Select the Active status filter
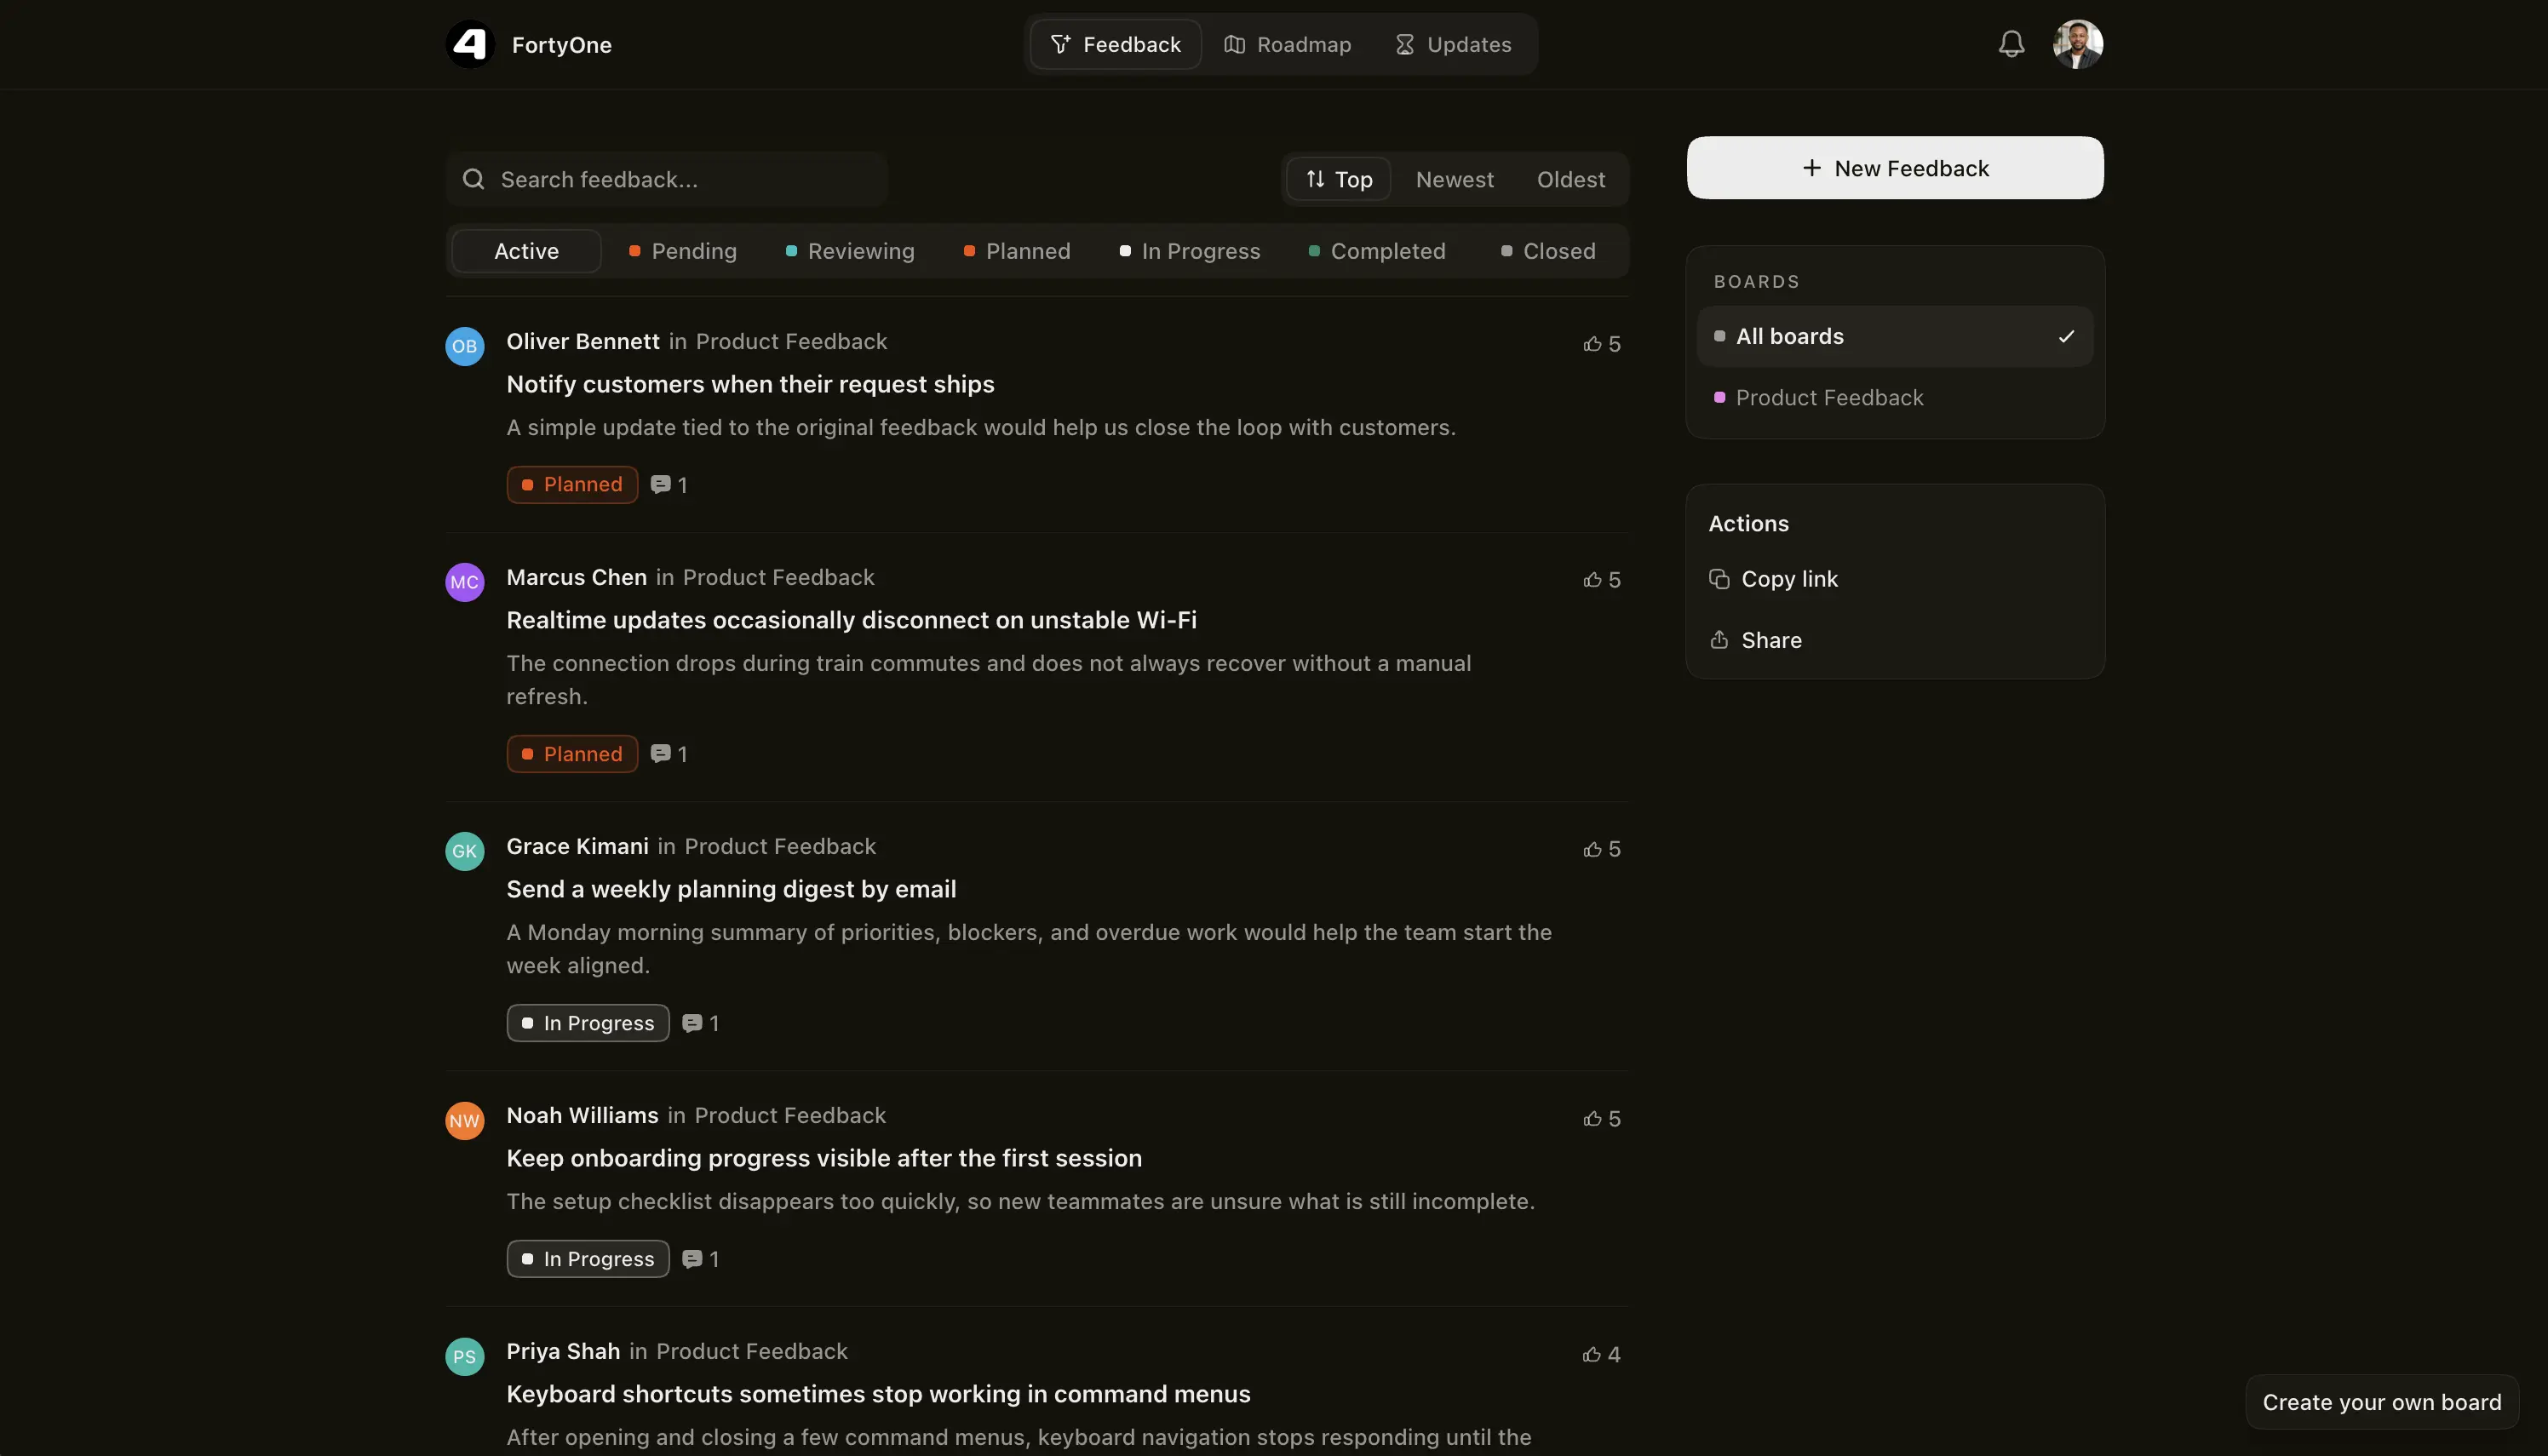 (526, 251)
